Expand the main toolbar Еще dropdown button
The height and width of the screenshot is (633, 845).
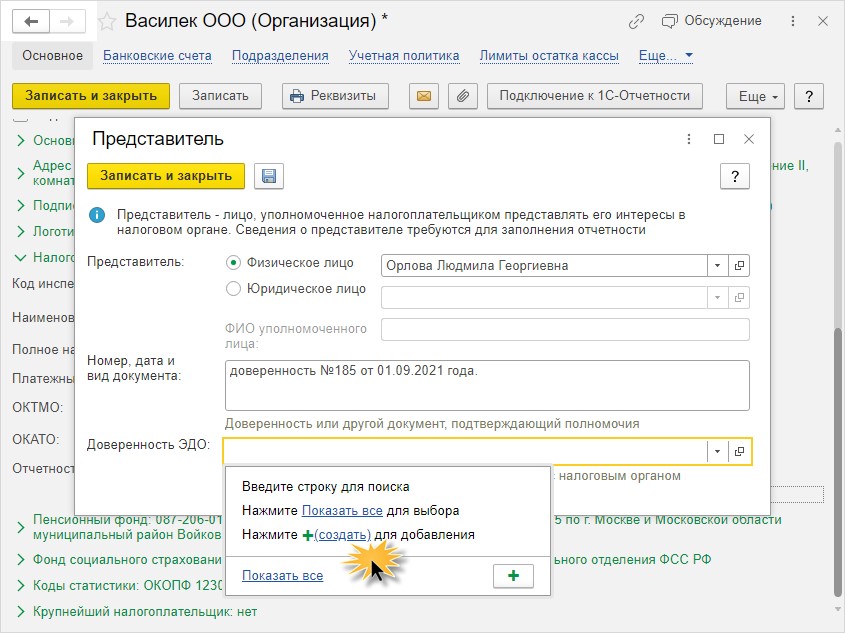click(x=756, y=96)
